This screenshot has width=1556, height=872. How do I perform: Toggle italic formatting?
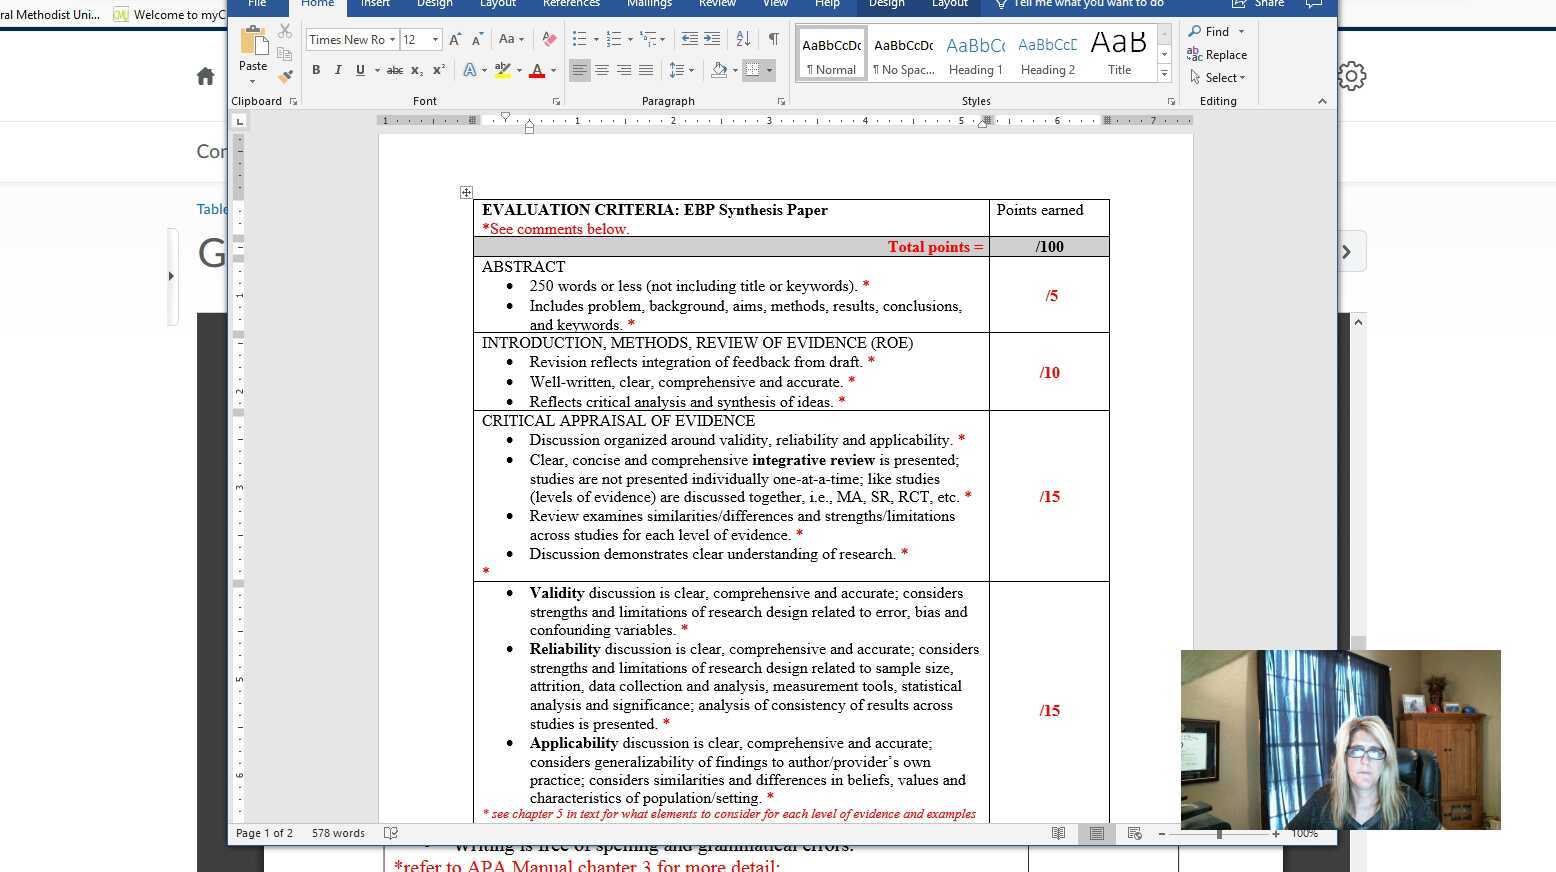pyautogui.click(x=338, y=70)
